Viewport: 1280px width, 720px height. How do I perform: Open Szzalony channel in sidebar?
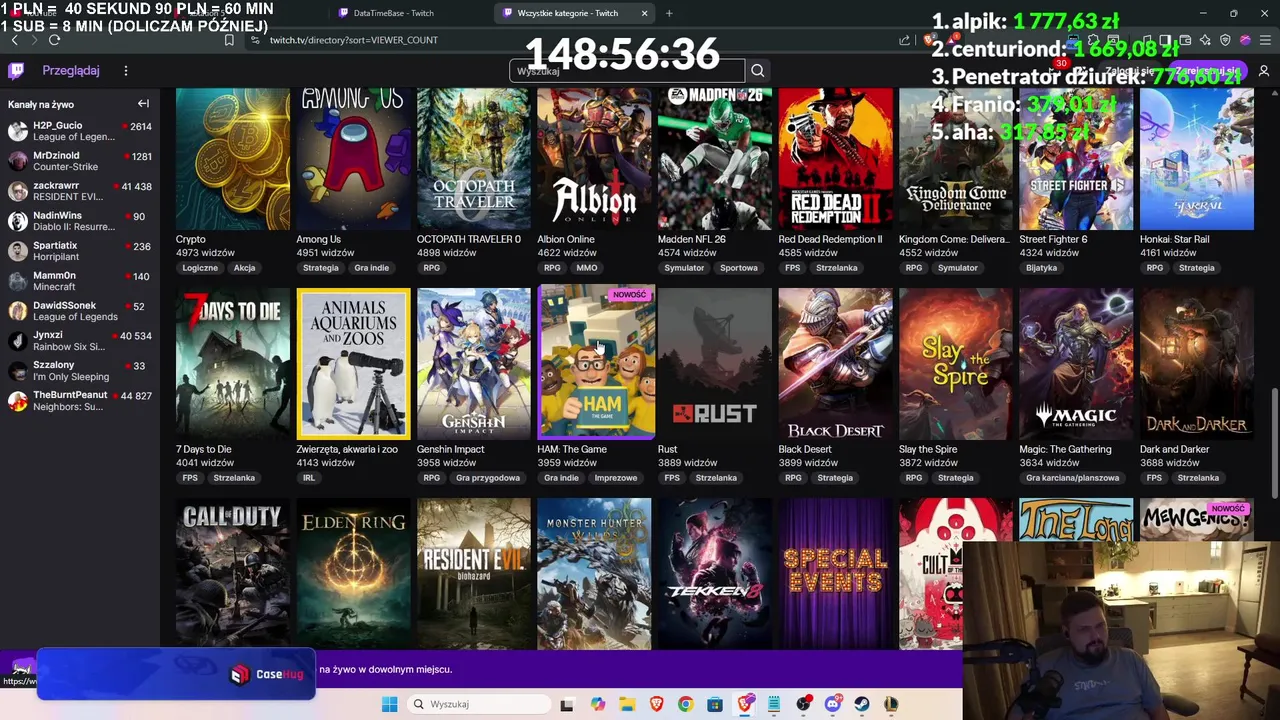(x=80, y=371)
